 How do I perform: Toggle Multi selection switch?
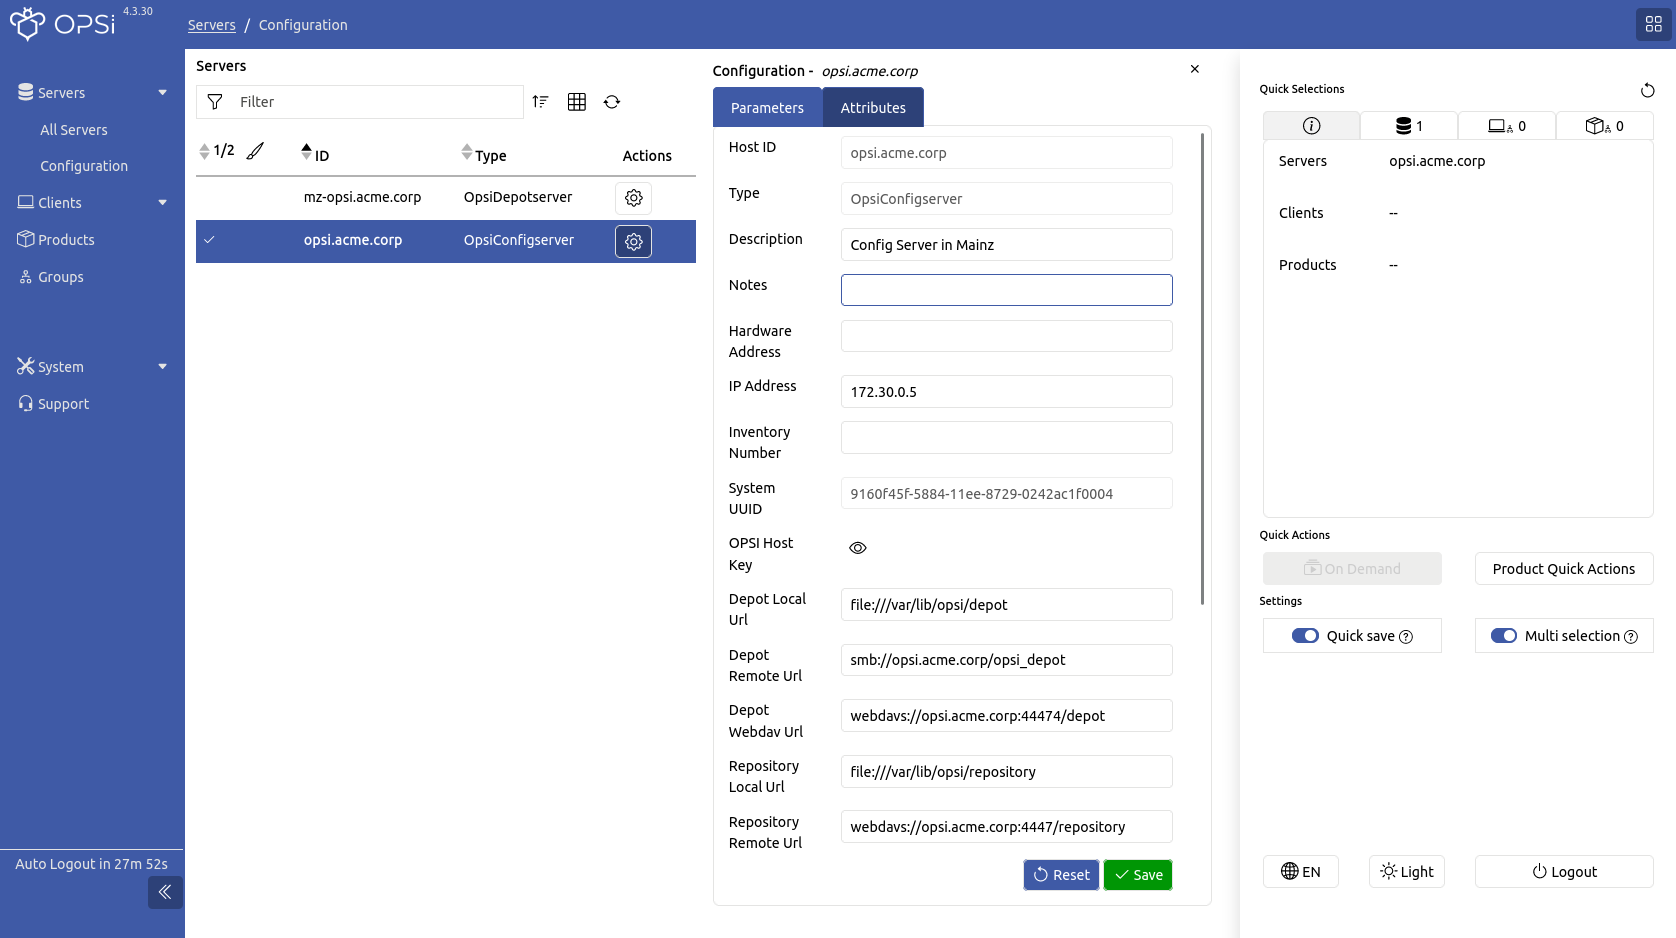(x=1504, y=636)
